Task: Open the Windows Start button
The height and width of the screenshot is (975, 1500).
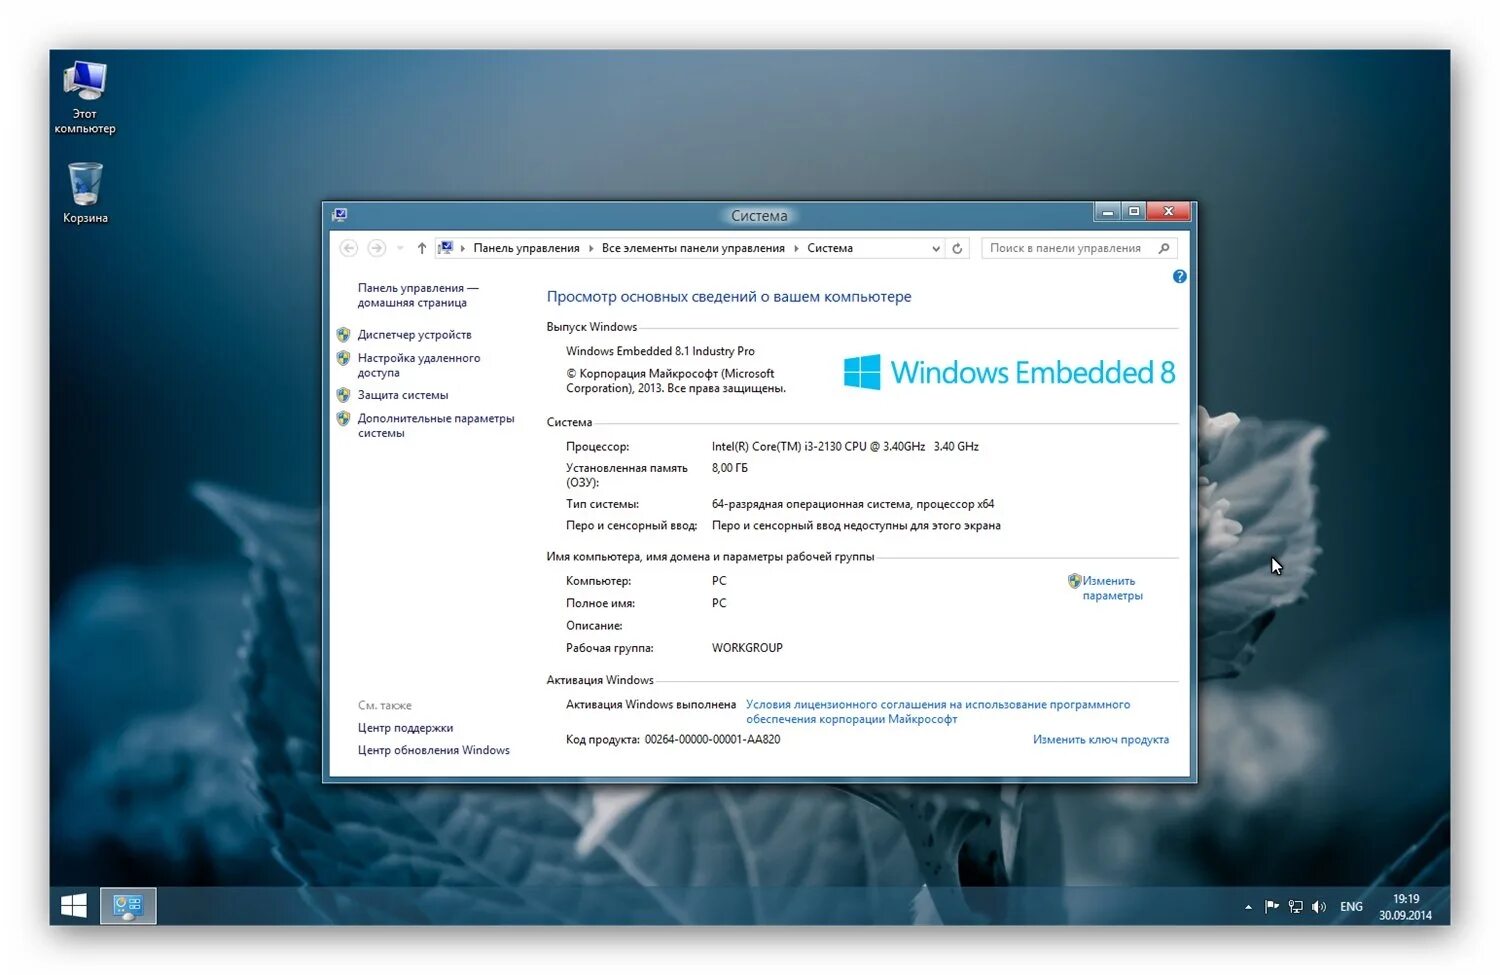Action: 73,906
